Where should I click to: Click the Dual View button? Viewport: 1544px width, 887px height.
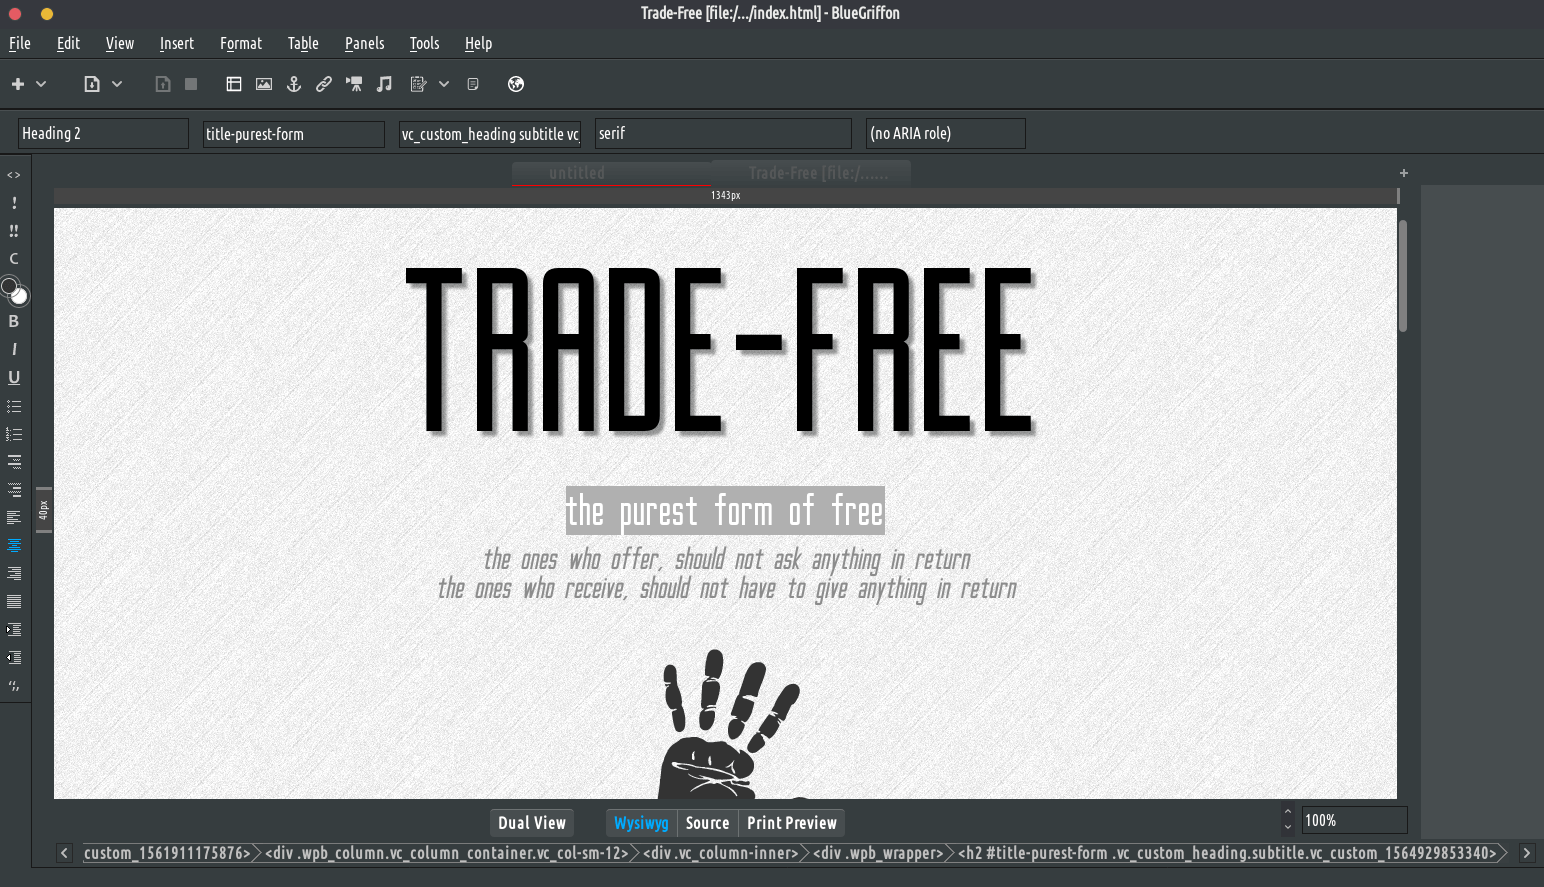click(532, 823)
